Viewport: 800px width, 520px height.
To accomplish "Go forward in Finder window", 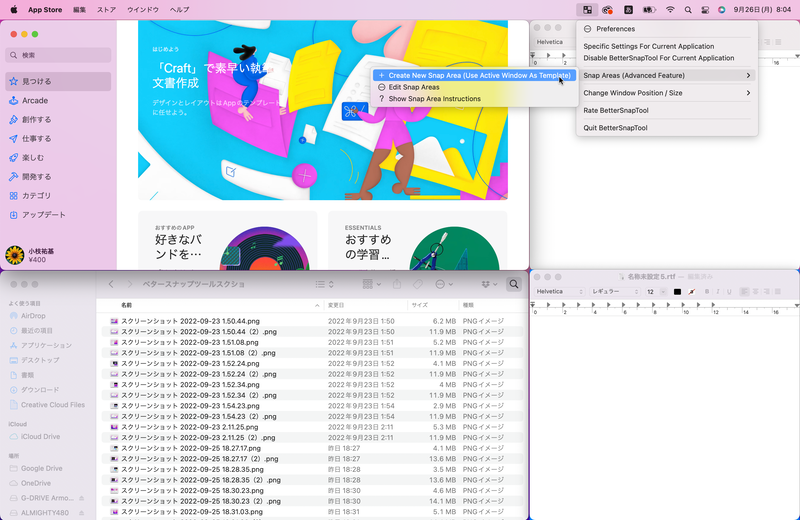I will (130, 284).
